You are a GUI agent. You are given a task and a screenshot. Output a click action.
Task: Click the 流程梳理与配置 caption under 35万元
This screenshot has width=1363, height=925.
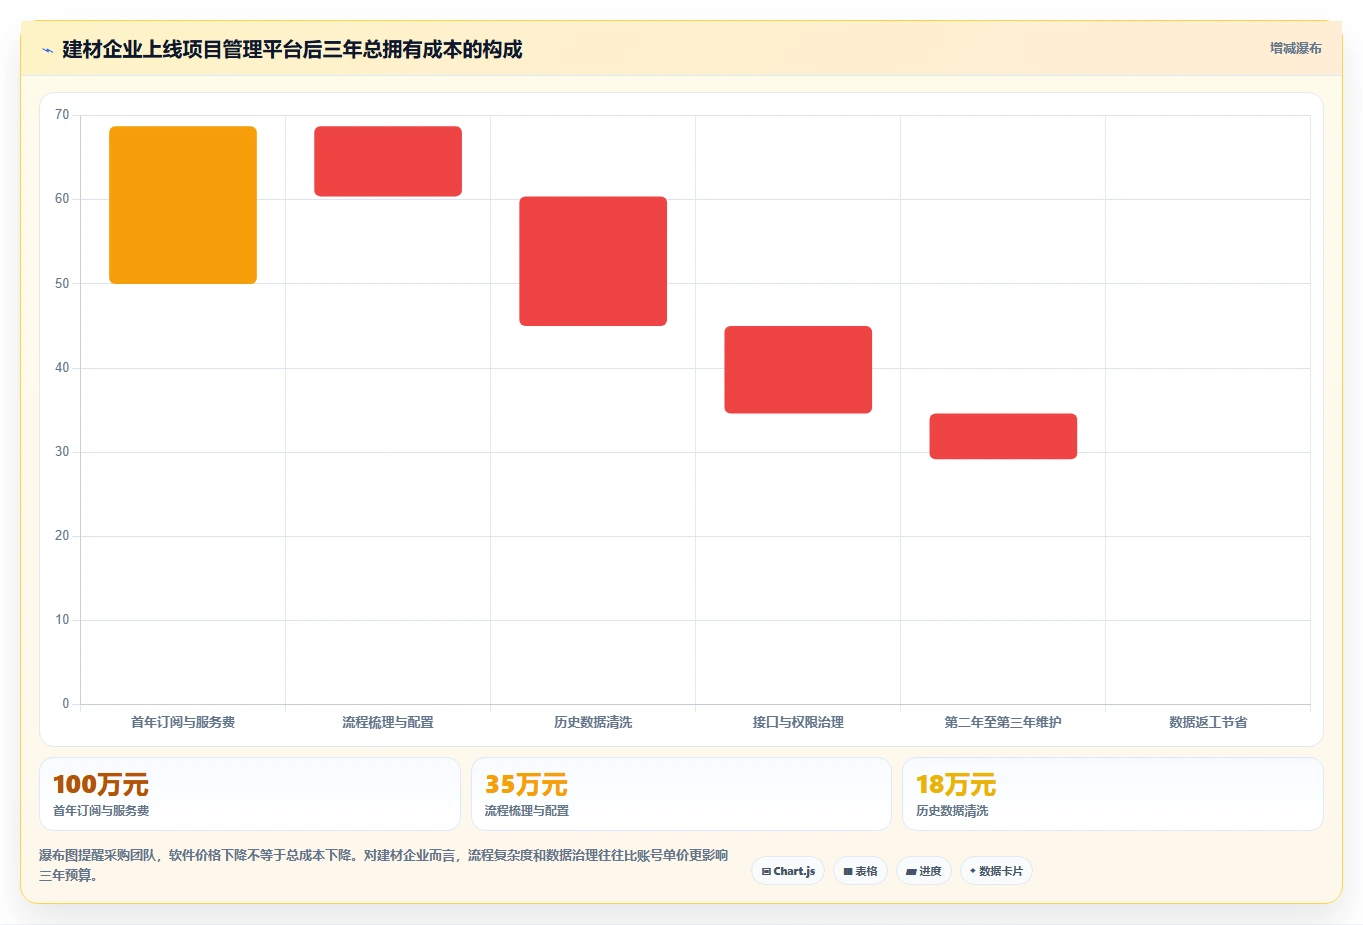click(527, 811)
